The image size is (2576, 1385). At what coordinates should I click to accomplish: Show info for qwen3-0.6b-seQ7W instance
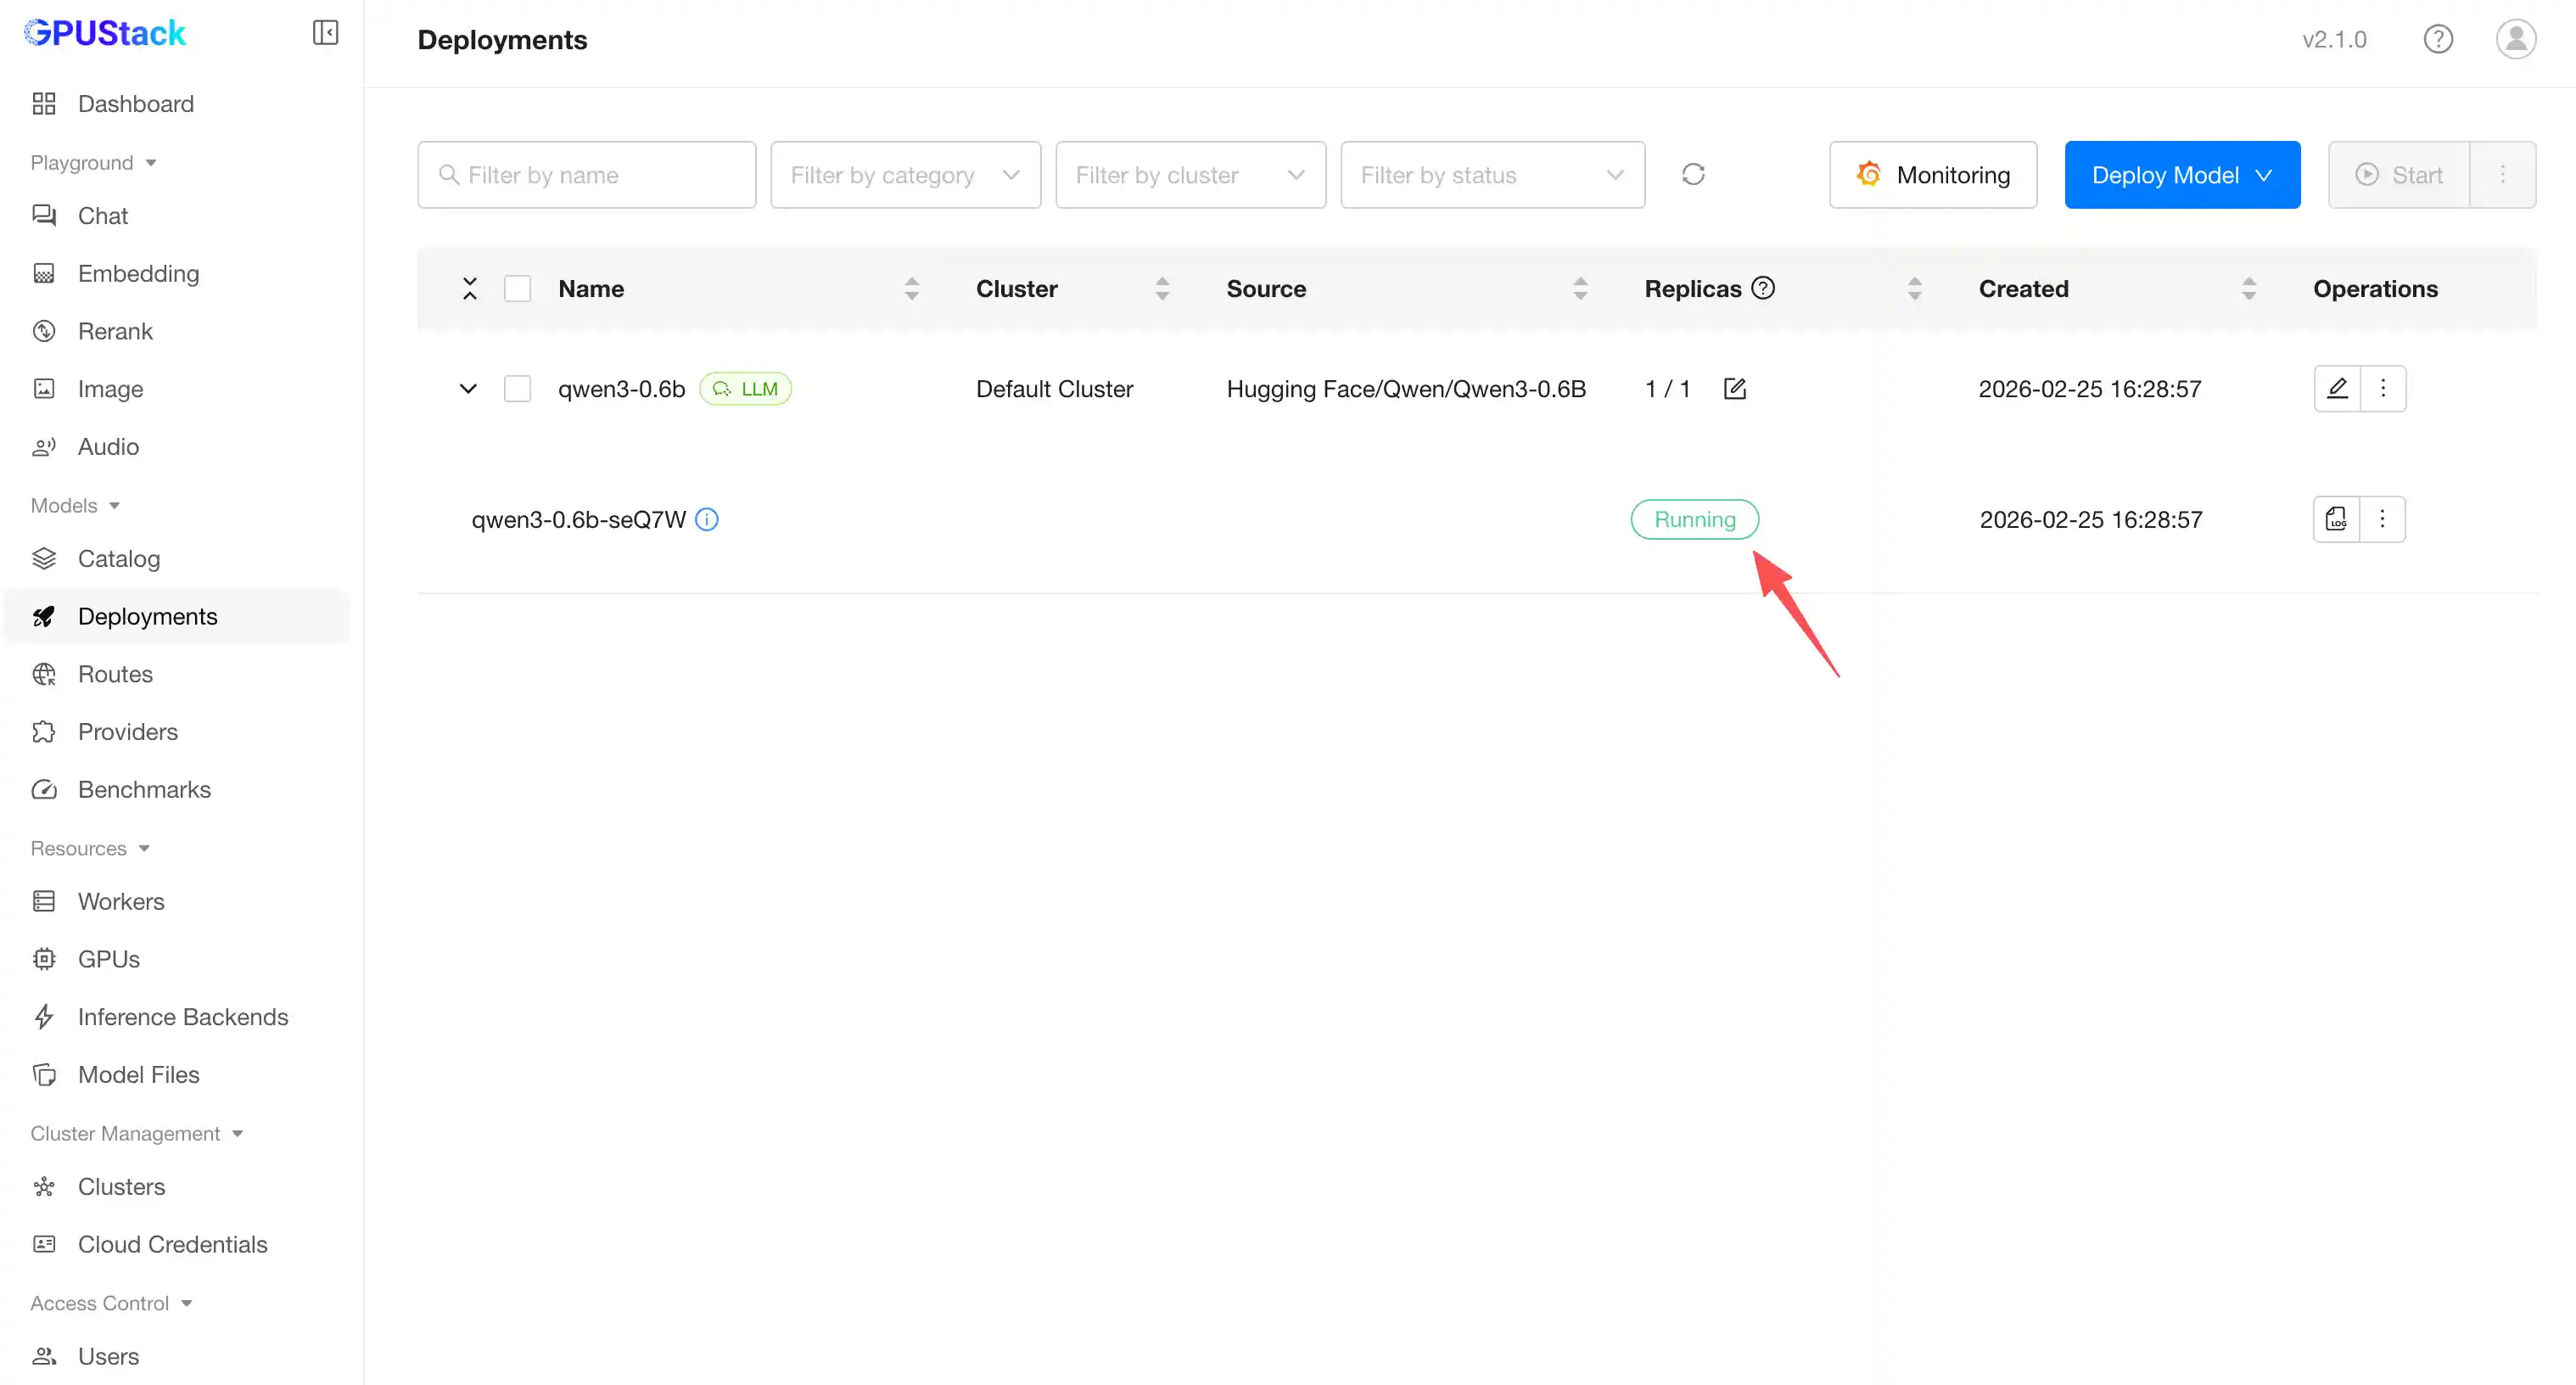tap(707, 519)
